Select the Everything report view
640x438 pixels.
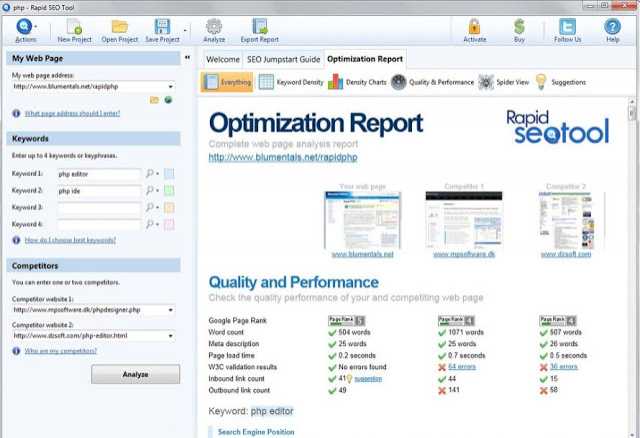click(227, 82)
